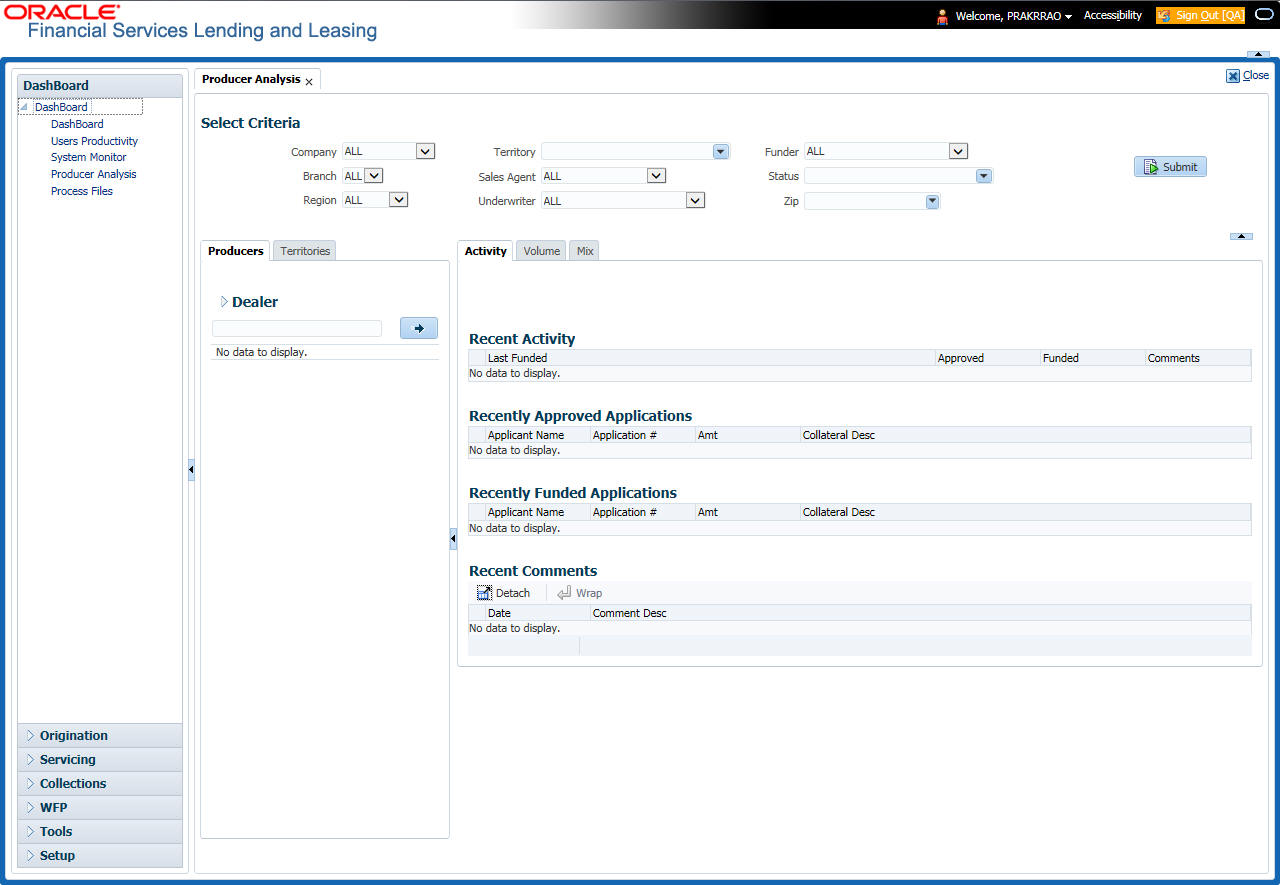1280x885 pixels.
Task: Click the DashBoard panel header
Action: point(100,85)
